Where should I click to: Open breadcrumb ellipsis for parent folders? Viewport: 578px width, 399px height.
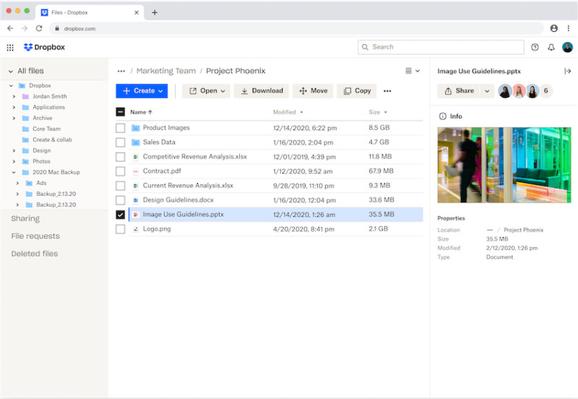coord(121,71)
